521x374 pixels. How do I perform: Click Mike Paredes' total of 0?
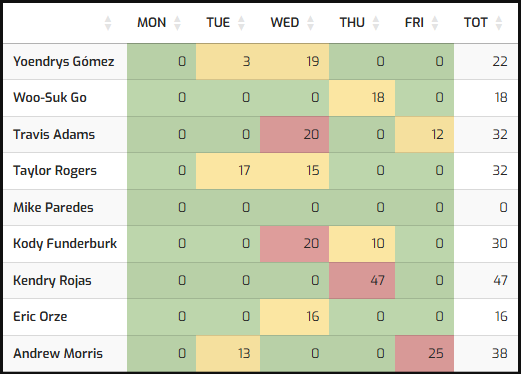tap(486, 207)
